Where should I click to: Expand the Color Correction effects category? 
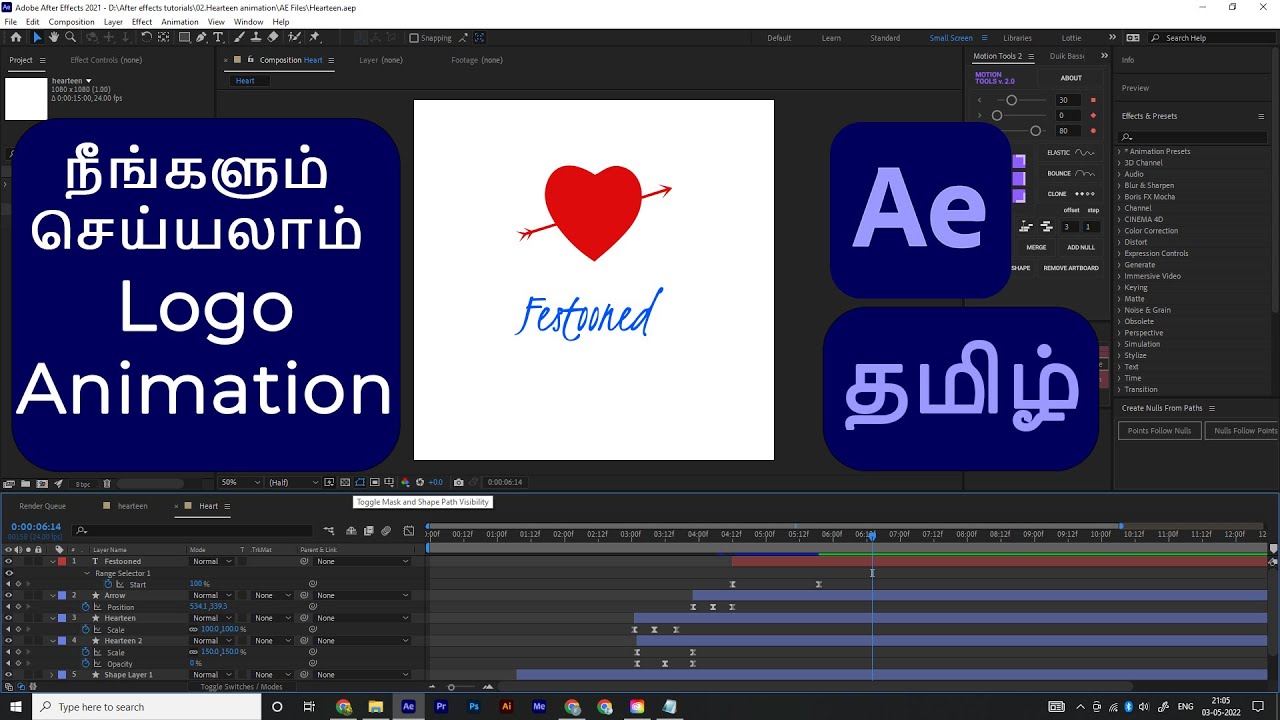(1119, 231)
